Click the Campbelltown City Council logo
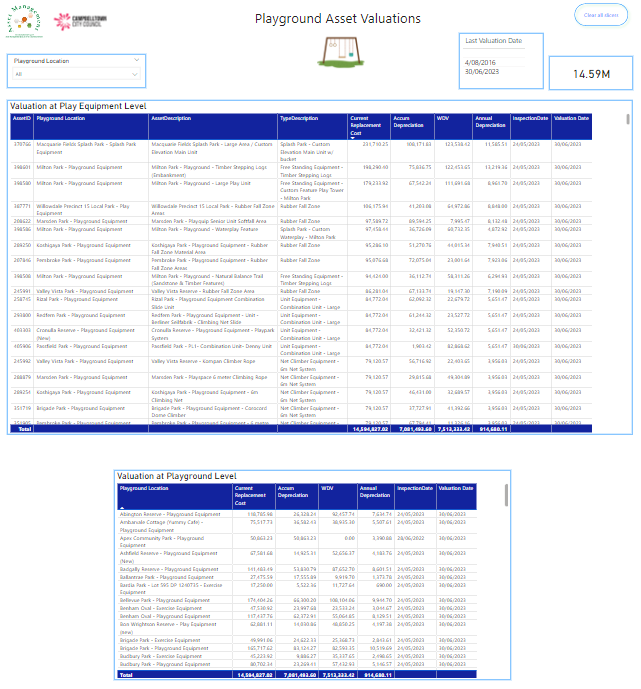The width and height of the screenshot is (641, 689). click(x=80, y=21)
